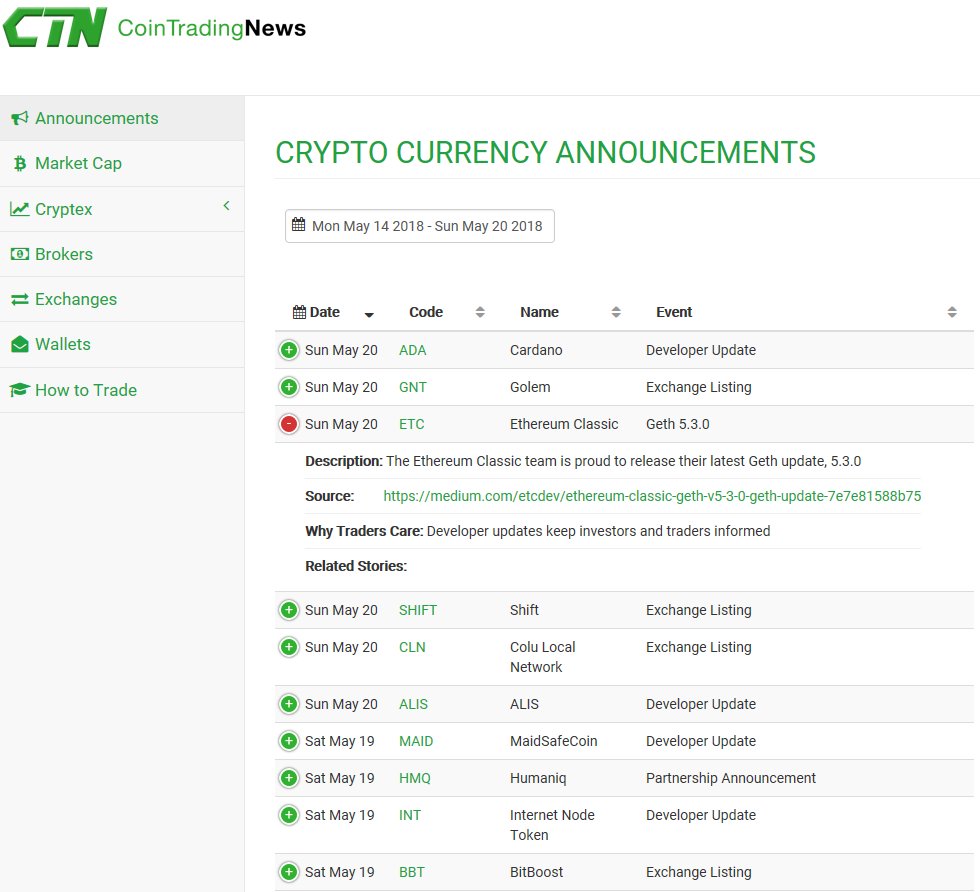Click the Humaniq name cell

coord(538,778)
